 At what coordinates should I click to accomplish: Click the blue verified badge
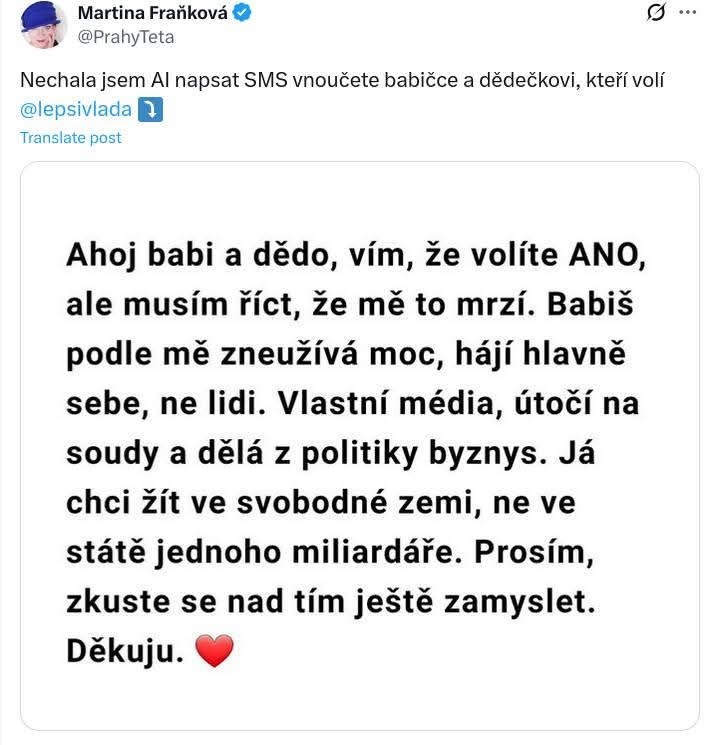tap(242, 13)
